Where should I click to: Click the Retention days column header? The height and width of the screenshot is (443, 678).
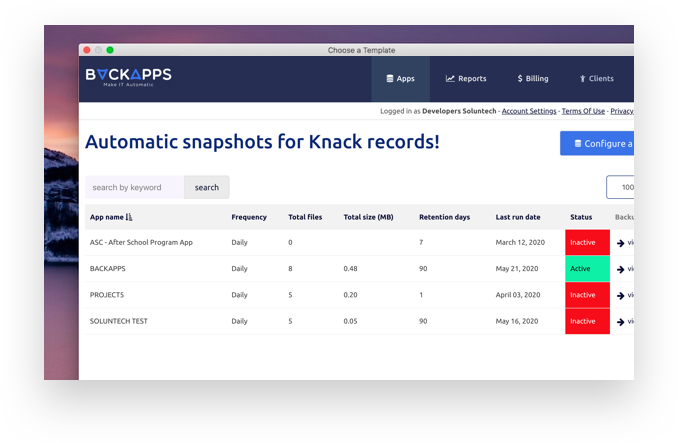(x=444, y=217)
